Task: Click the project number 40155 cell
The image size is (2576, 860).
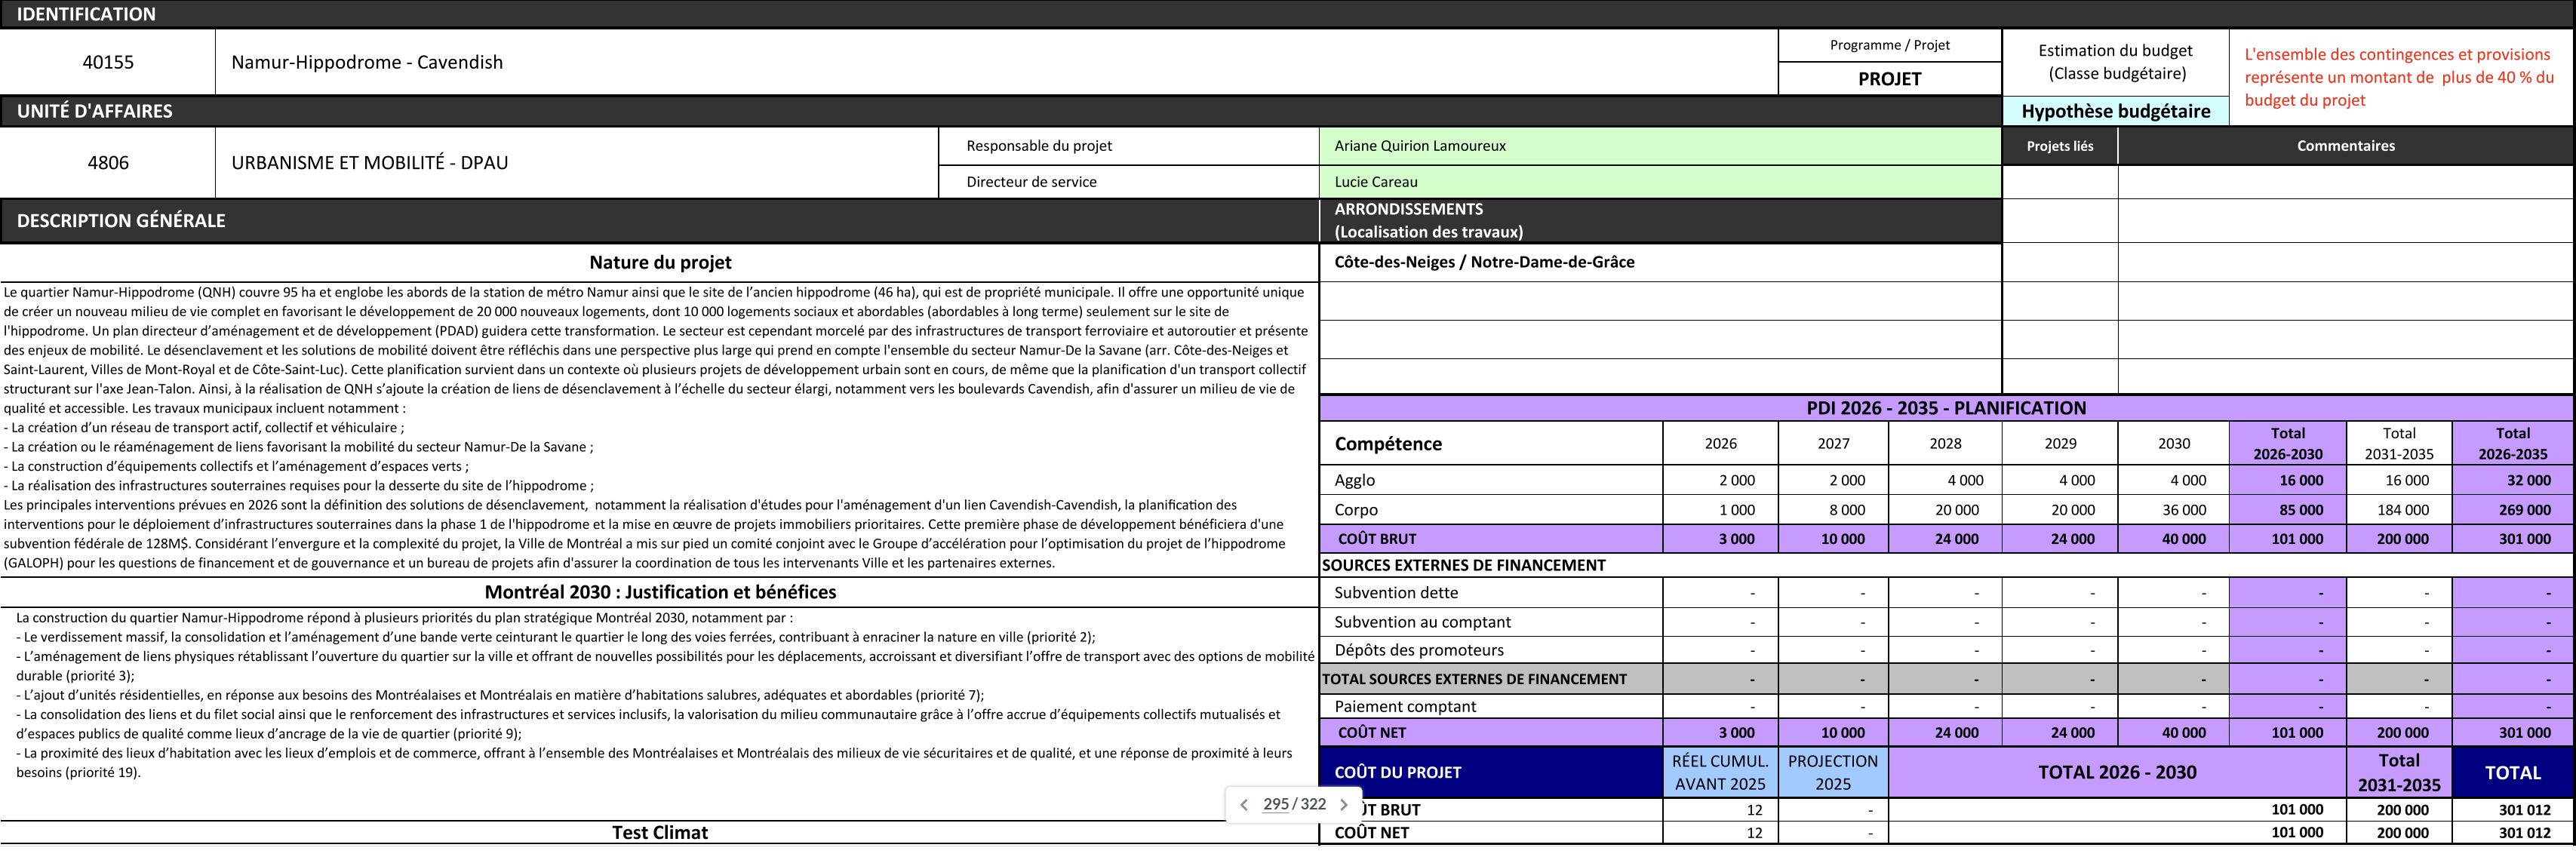Action: pos(108,62)
